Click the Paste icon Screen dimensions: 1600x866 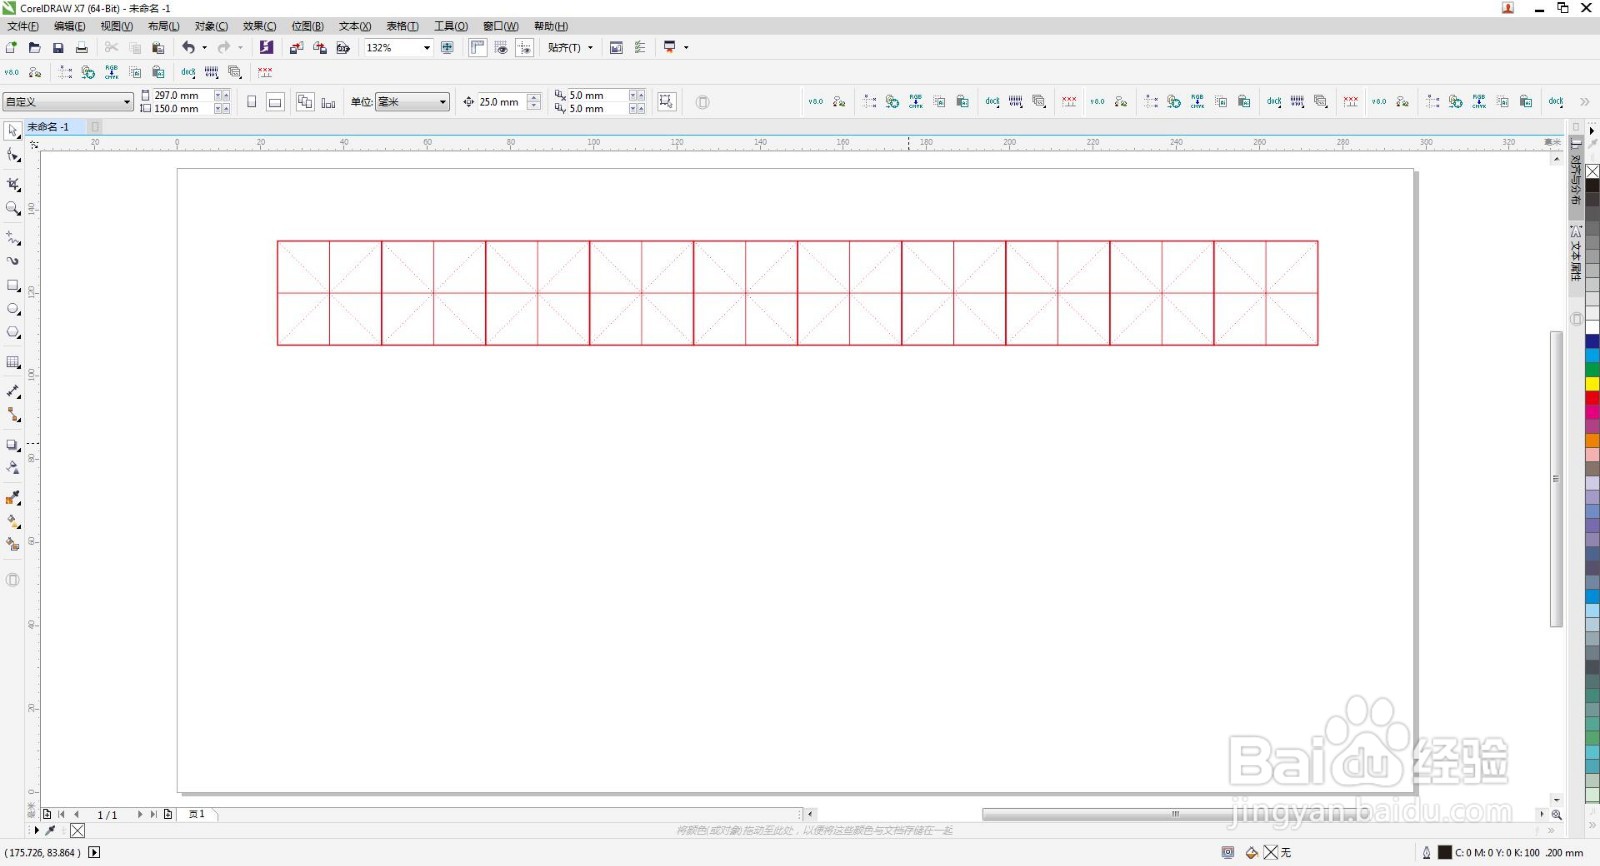[158, 47]
